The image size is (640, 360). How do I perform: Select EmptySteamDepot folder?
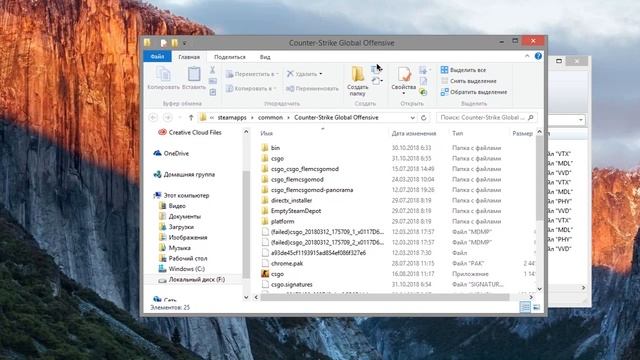click(x=291, y=211)
